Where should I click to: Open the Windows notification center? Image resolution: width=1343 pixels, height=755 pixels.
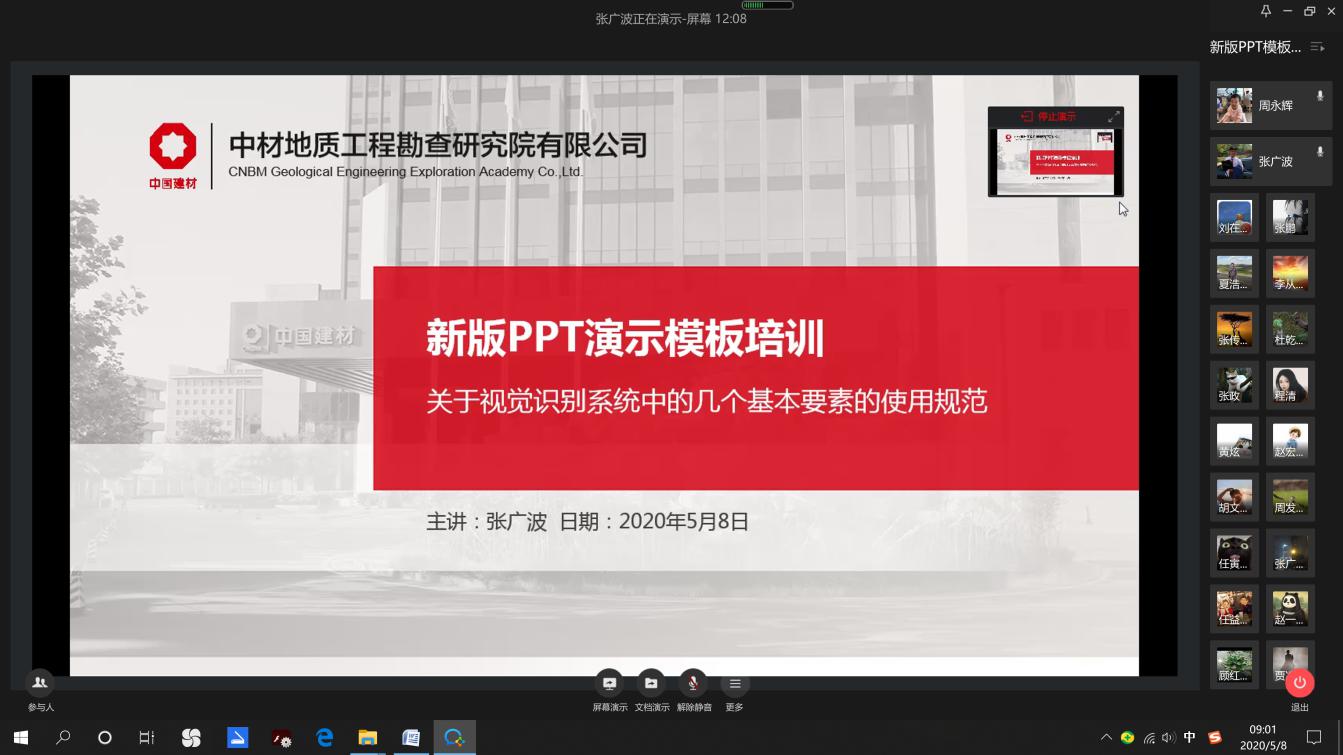pyautogui.click(x=1314, y=738)
